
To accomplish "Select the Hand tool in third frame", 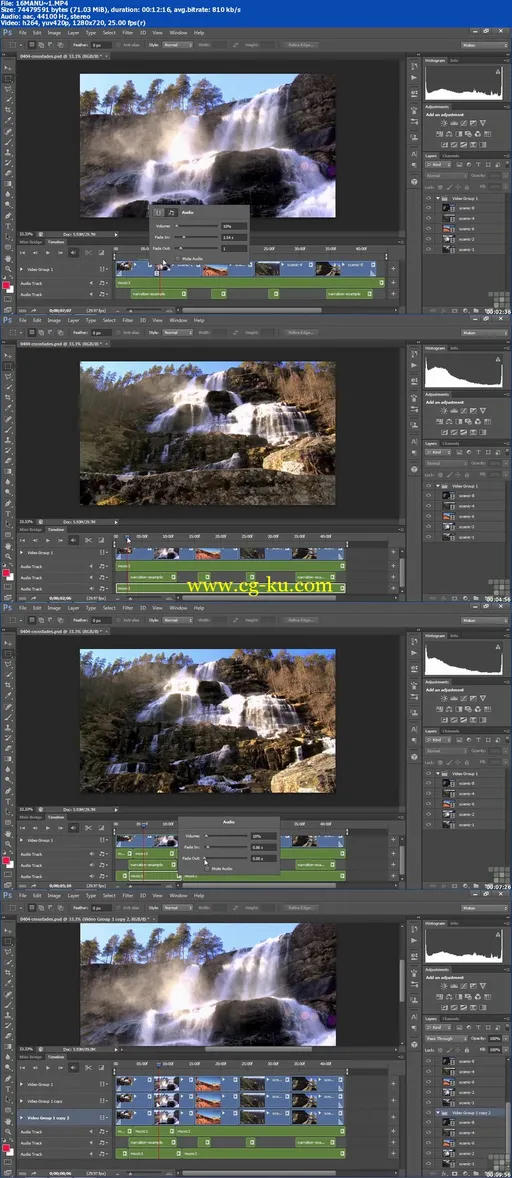I will [8, 833].
